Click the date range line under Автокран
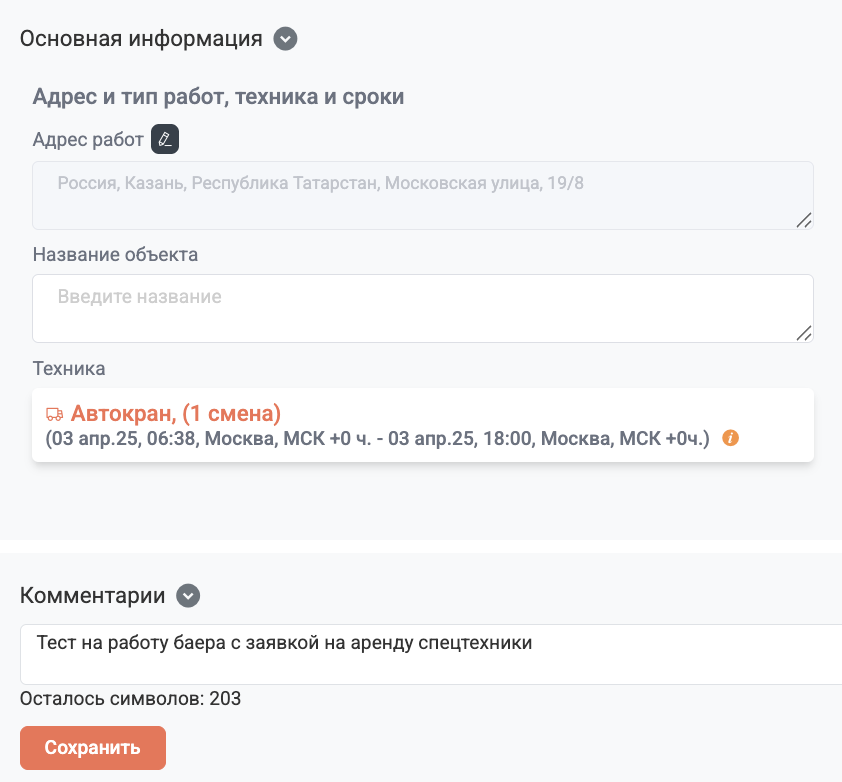This screenshot has width=842, height=782. (378, 439)
